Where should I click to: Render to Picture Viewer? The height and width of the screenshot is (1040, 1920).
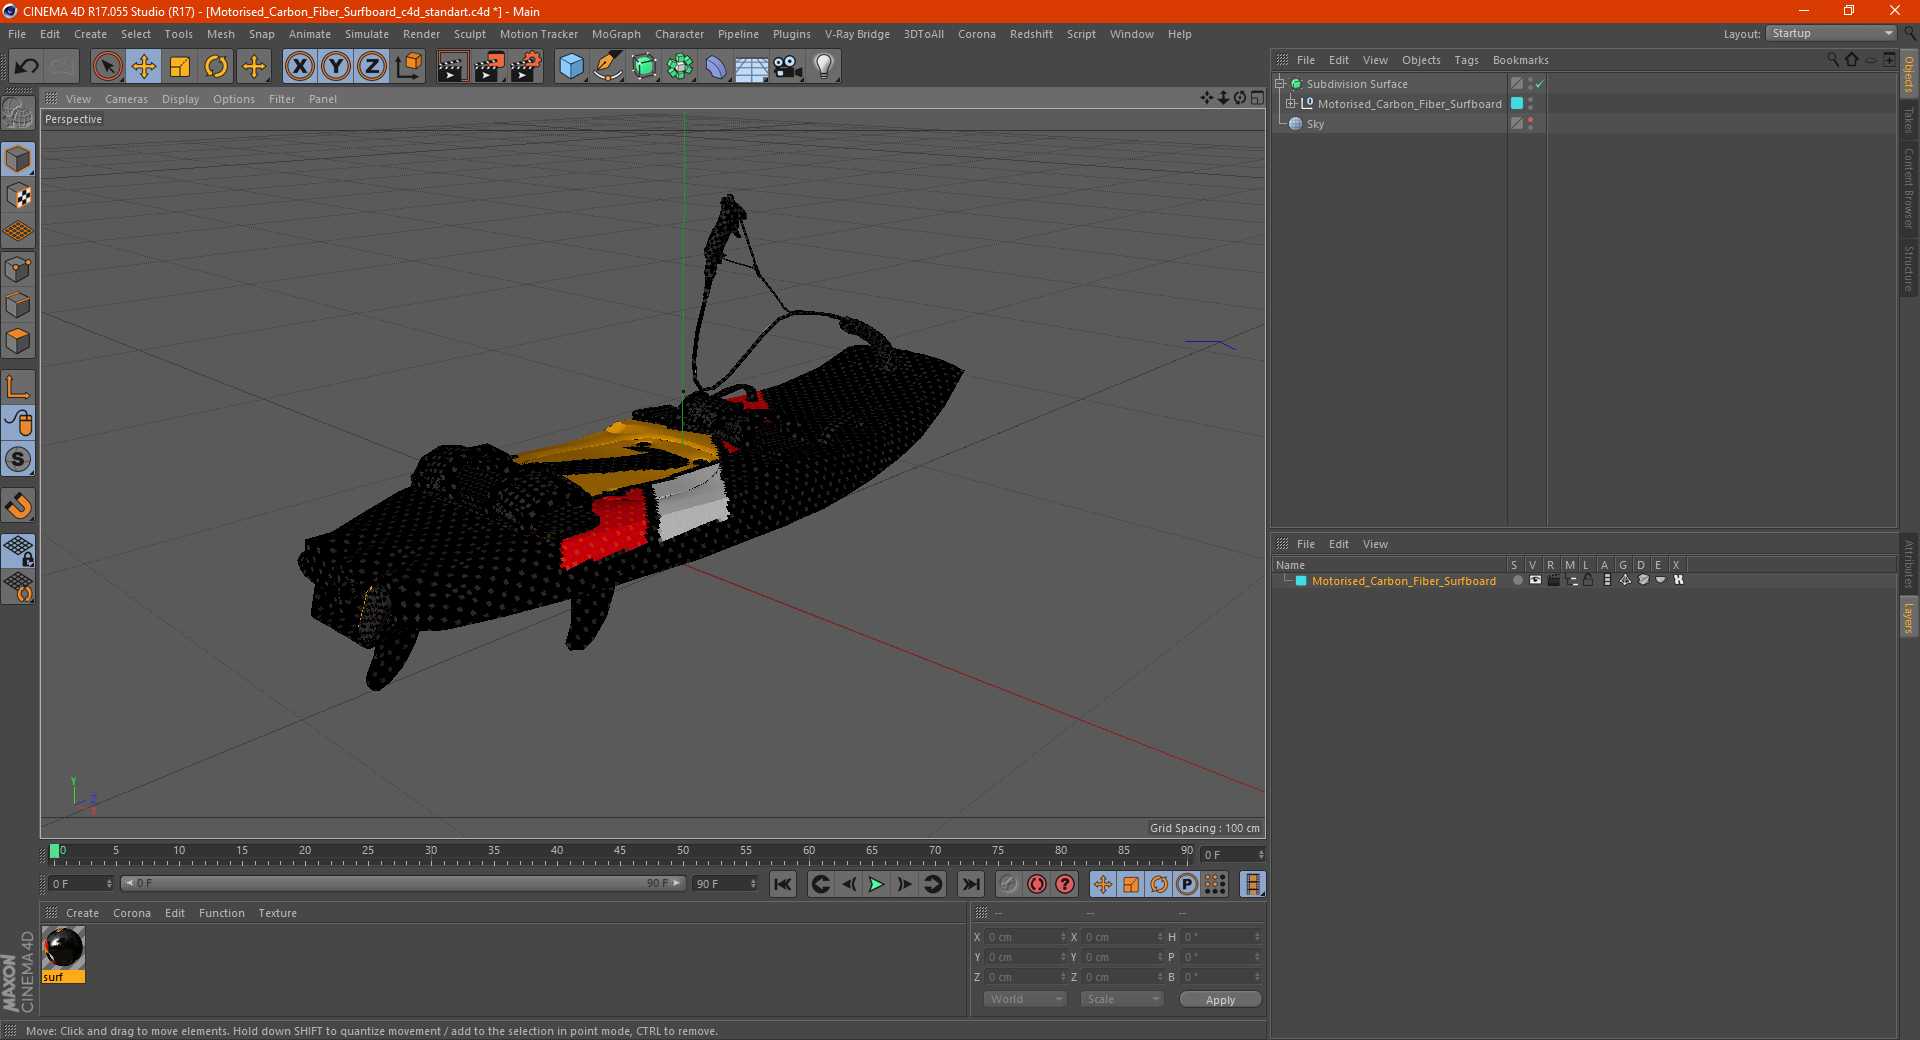[489, 67]
